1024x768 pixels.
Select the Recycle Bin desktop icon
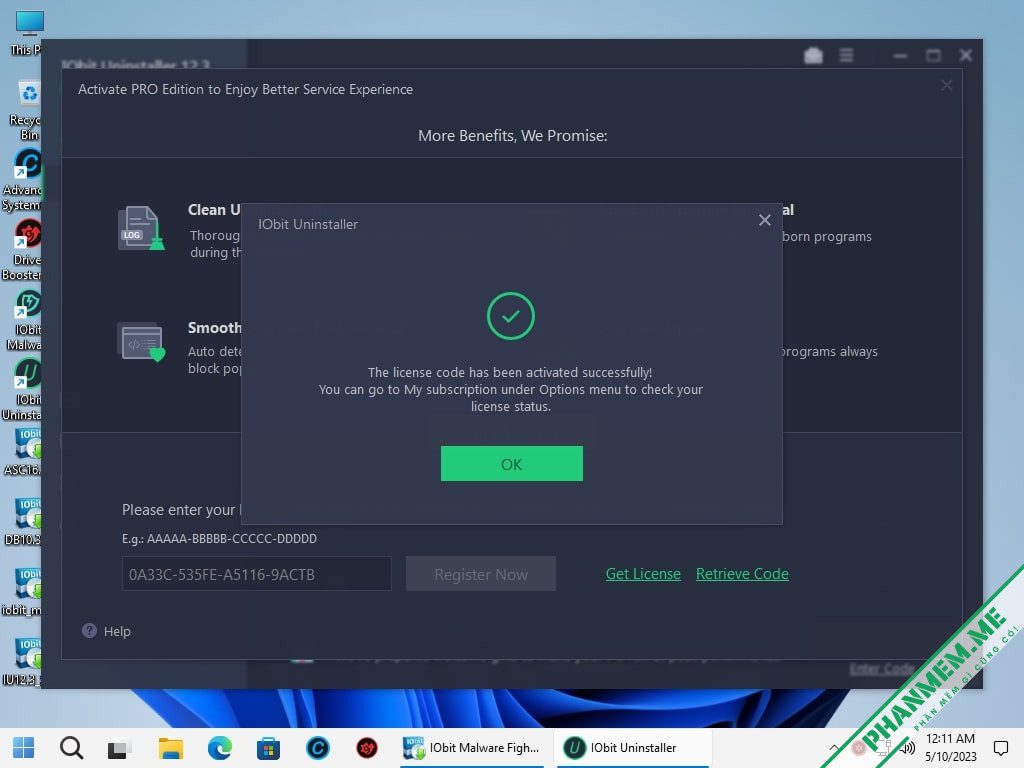click(x=26, y=110)
